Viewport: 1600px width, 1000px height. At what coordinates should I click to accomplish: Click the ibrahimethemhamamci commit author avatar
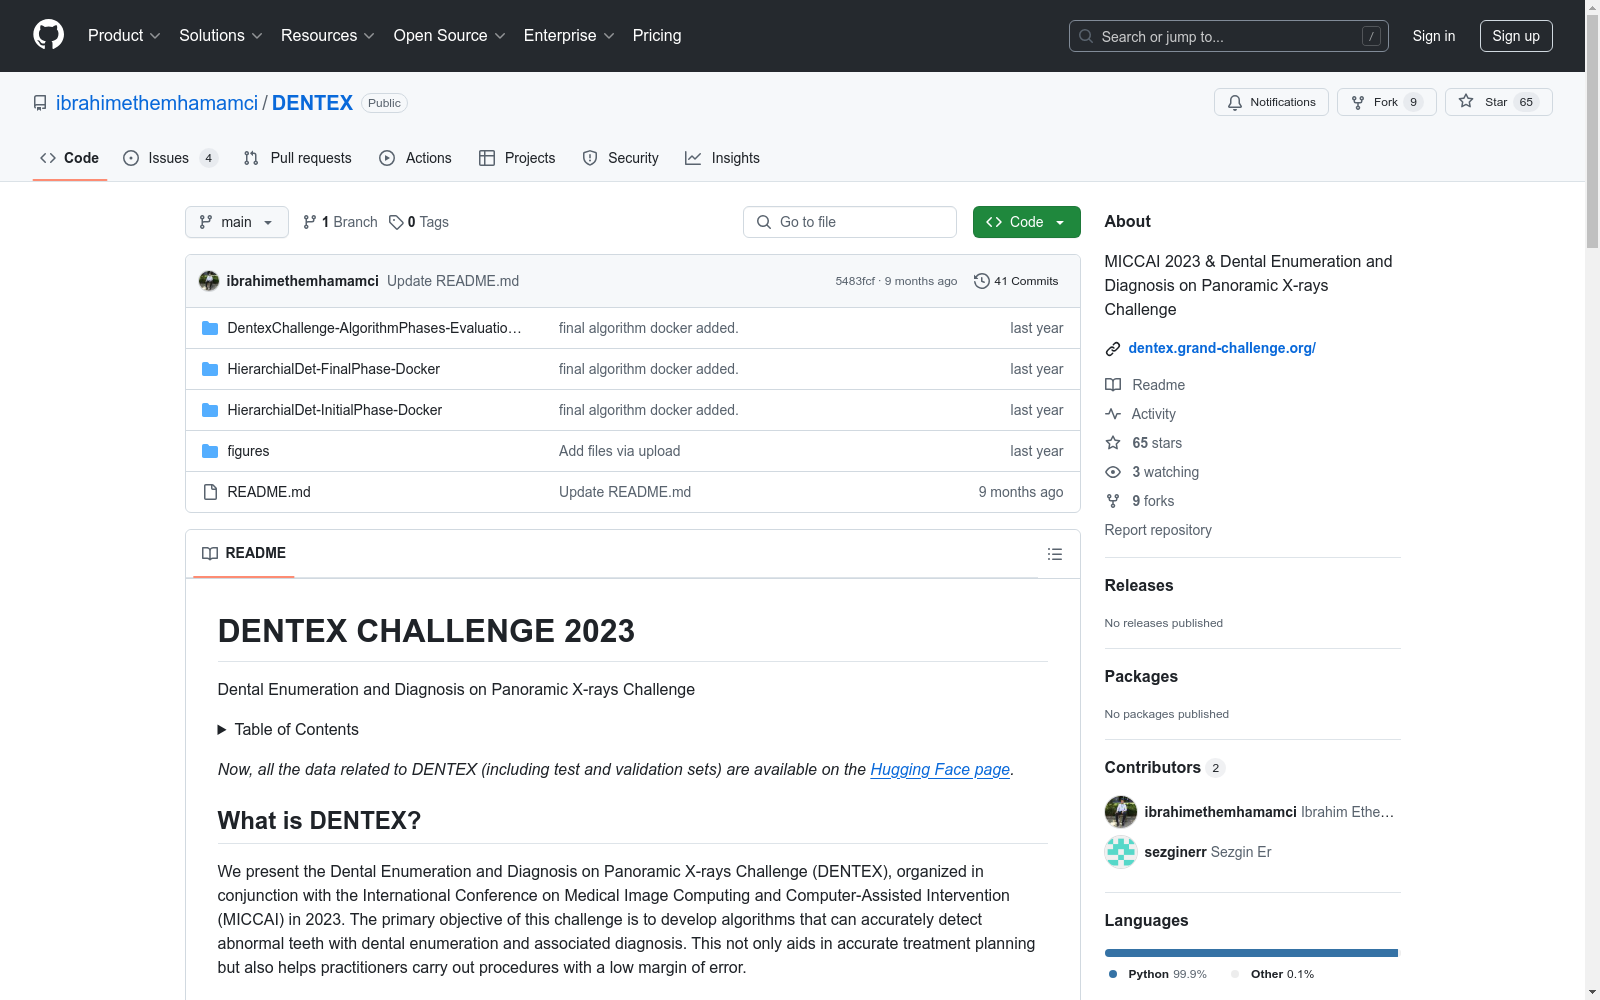[209, 281]
